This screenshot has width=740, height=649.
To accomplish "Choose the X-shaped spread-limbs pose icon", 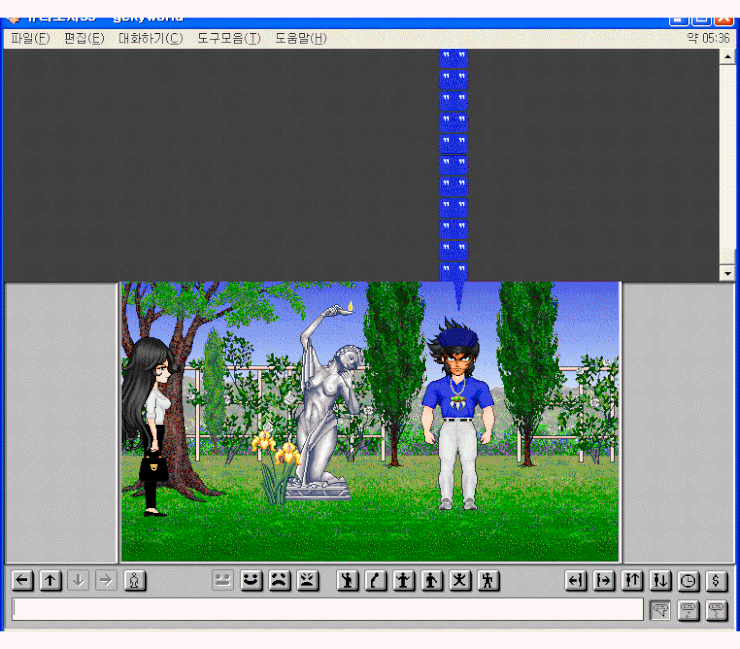I will tap(460, 580).
